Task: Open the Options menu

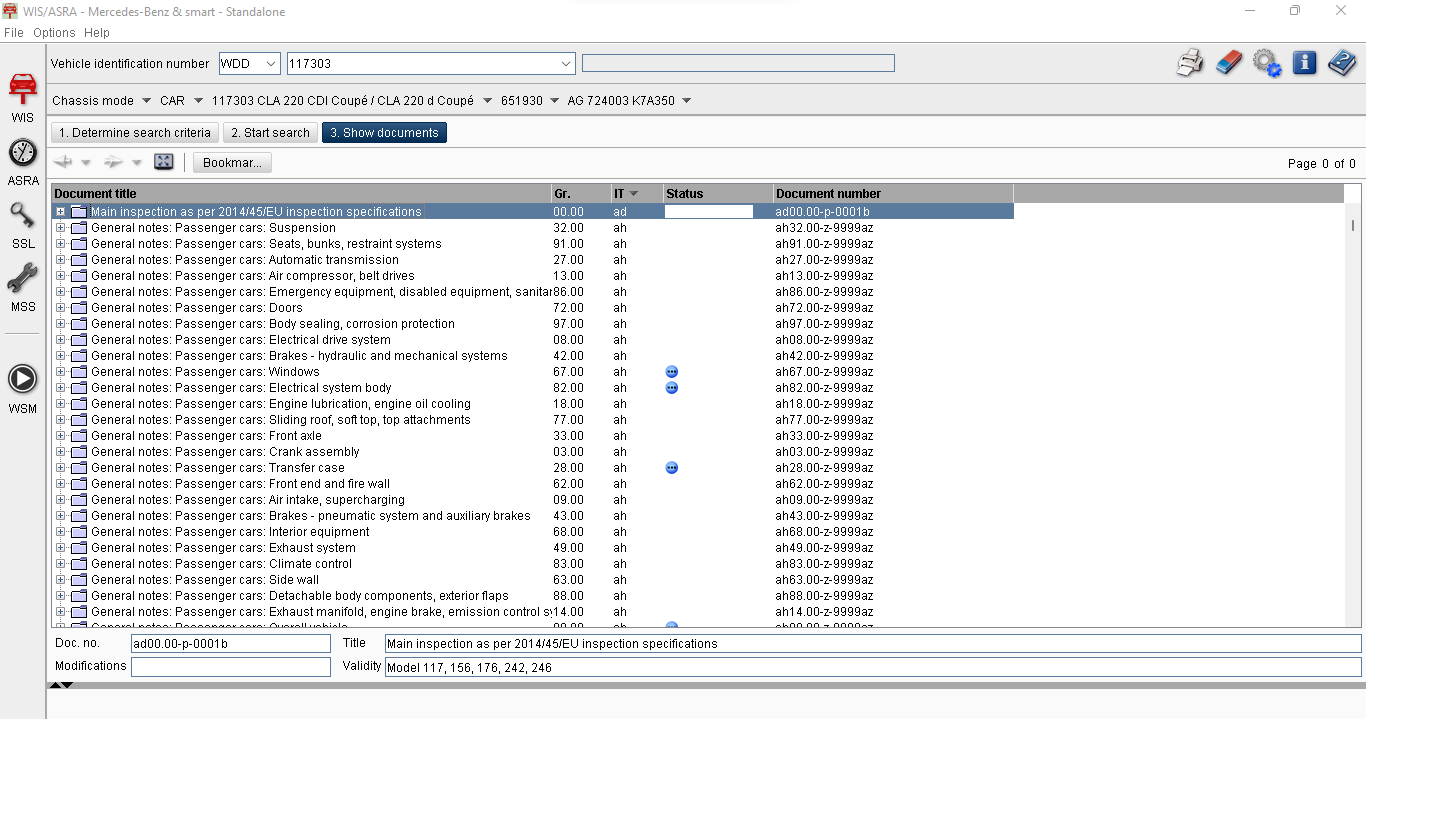Action: 54,33
